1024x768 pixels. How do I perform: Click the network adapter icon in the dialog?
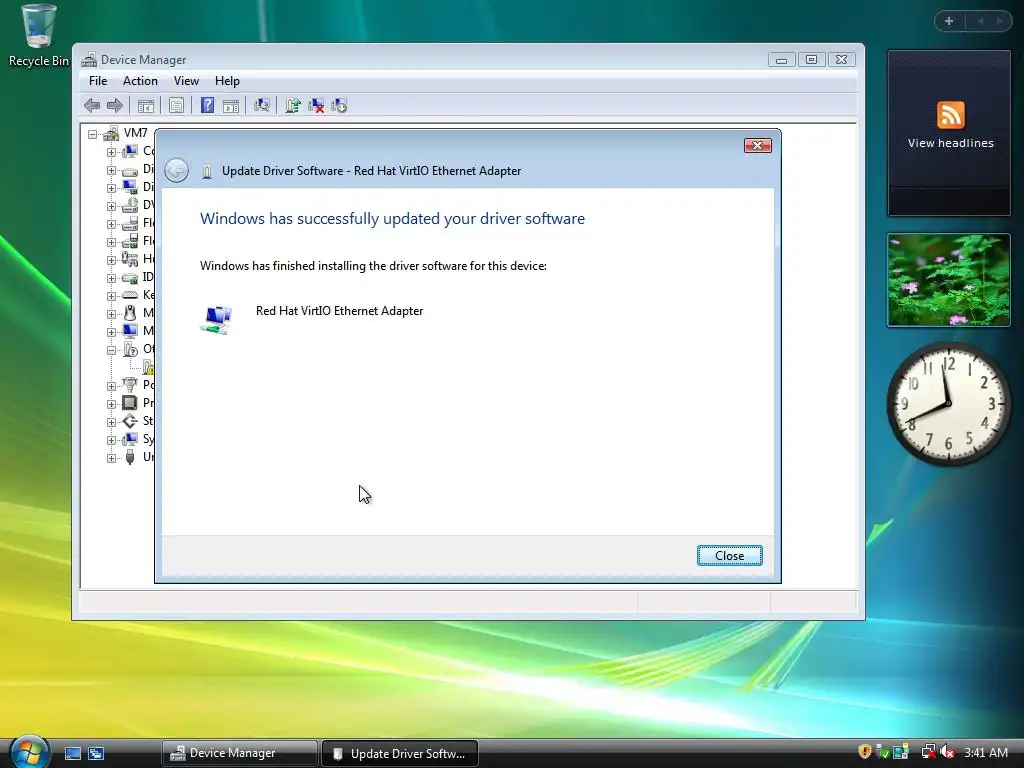(x=216, y=319)
